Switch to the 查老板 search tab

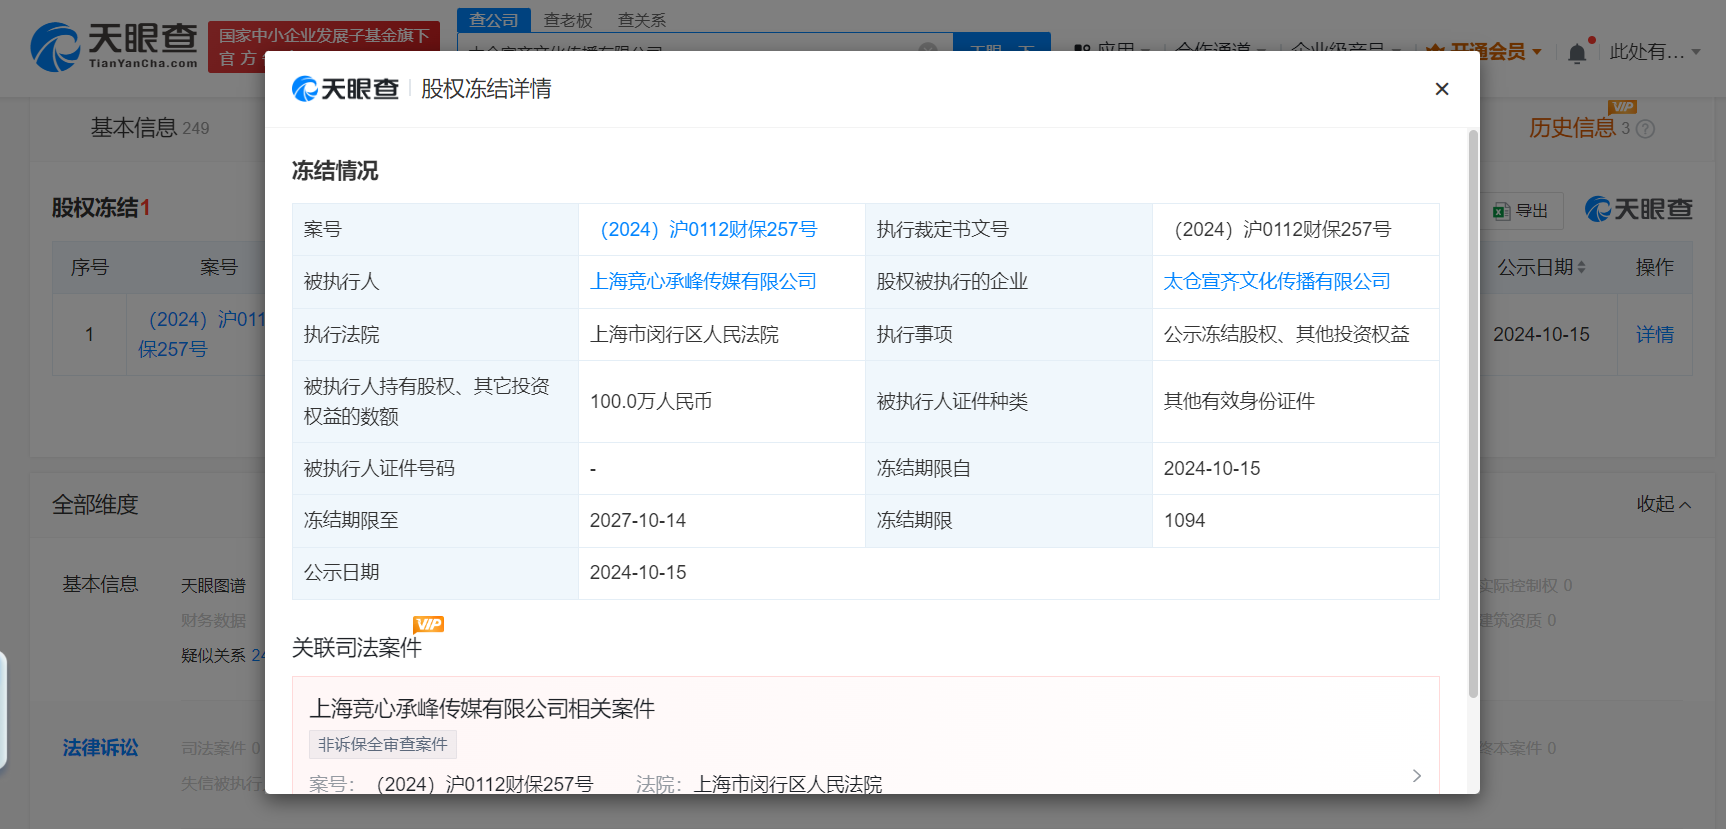(568, 20)
